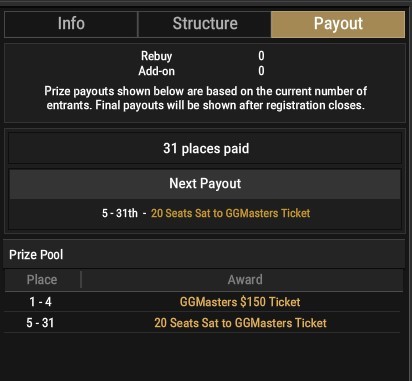Switch to the Info tab
The width and height of the screenshot is (412, 381).
71,24
